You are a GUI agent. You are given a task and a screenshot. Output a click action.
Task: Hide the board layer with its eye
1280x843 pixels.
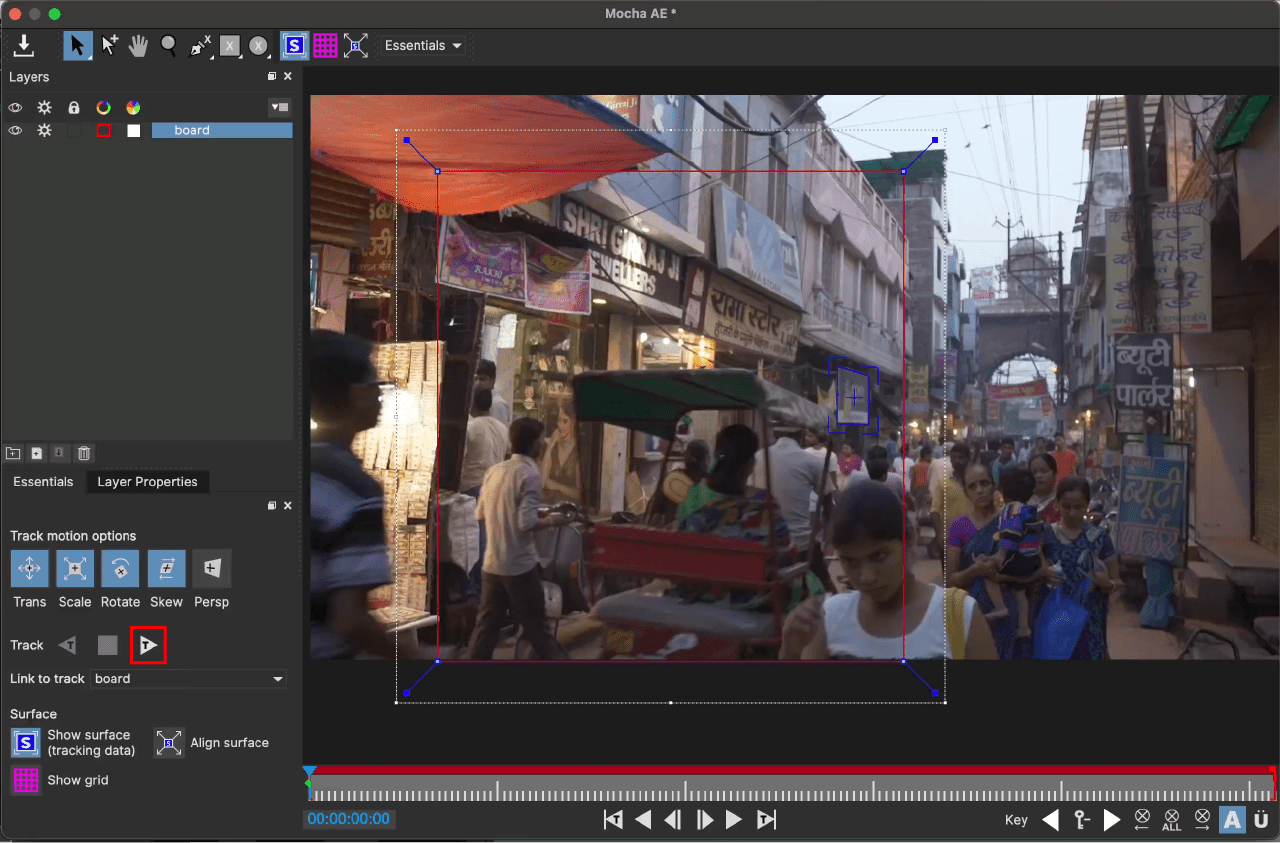point(15,131)
